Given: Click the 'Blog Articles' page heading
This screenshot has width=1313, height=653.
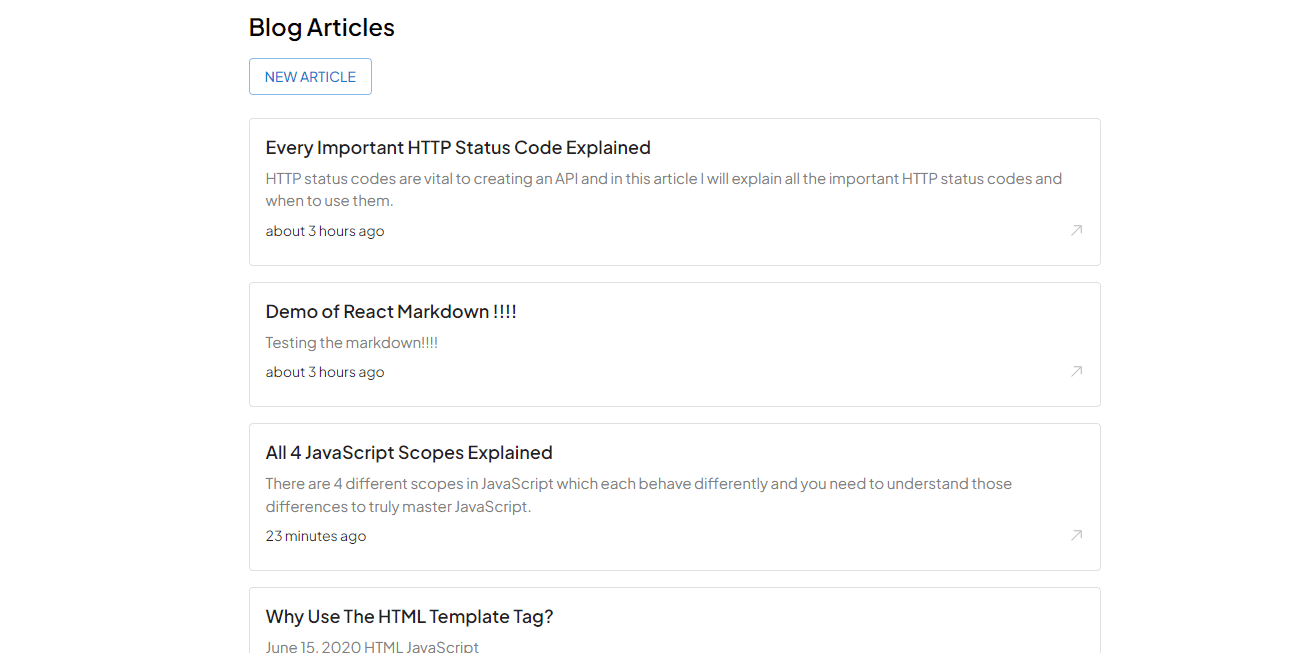Looking at the screenshot, I should 322,28.
